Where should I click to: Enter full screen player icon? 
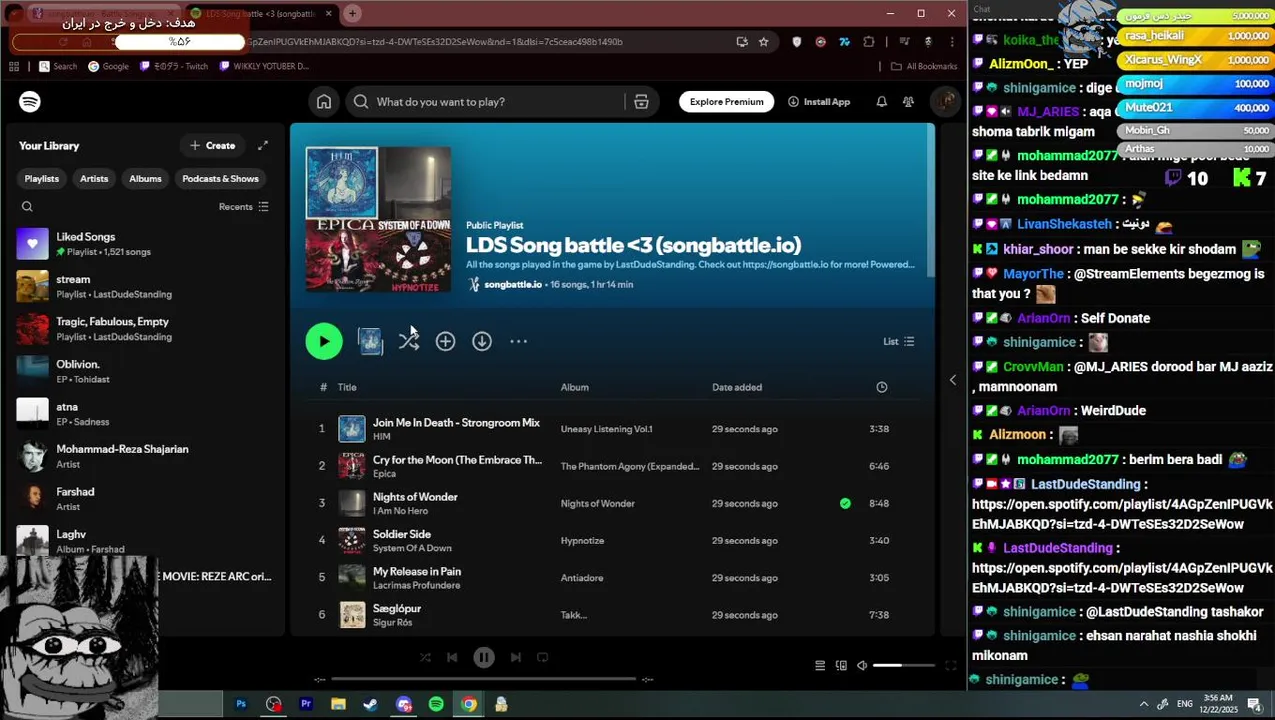[x=951, y=665]
